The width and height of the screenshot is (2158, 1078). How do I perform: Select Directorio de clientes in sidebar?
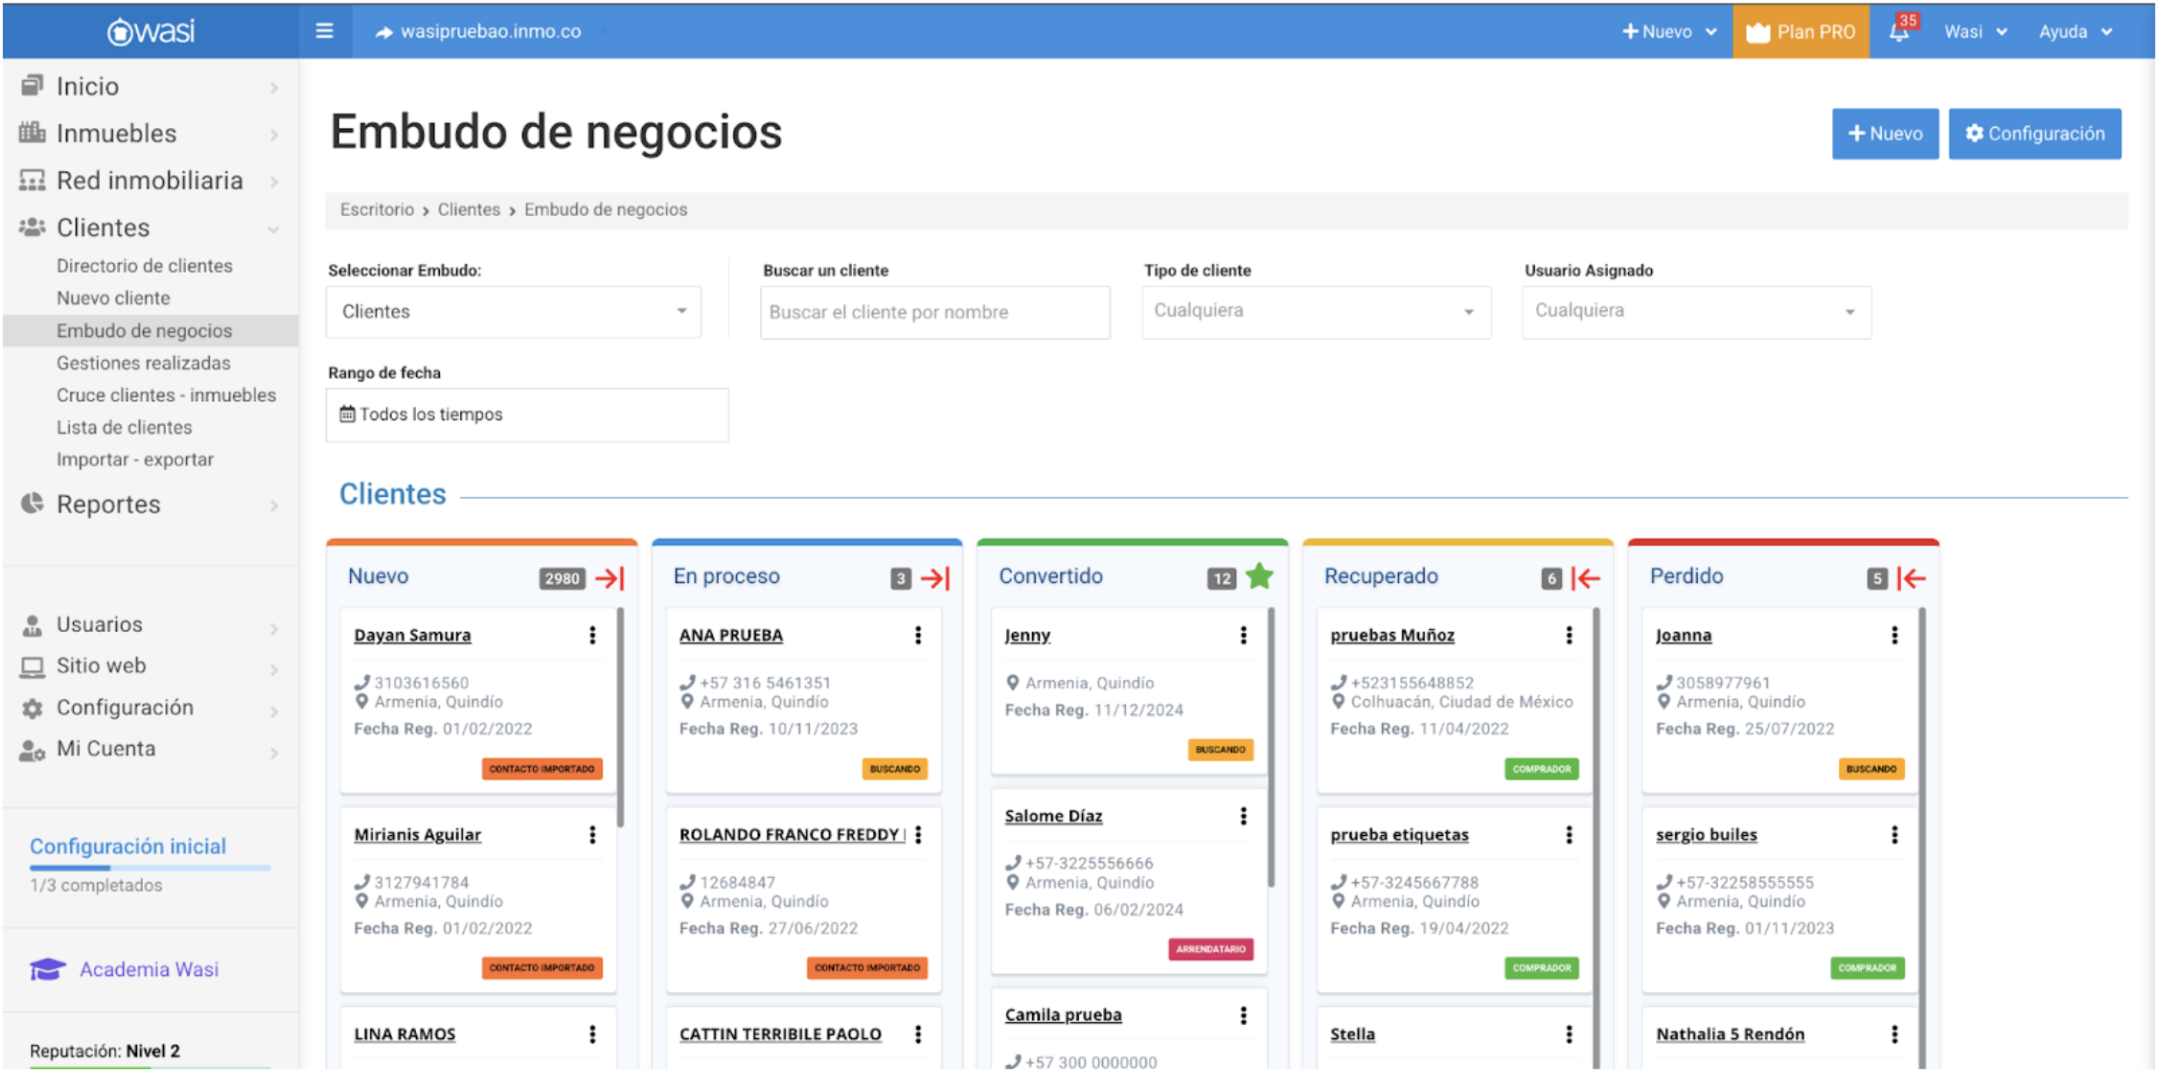tap(145, 266)
